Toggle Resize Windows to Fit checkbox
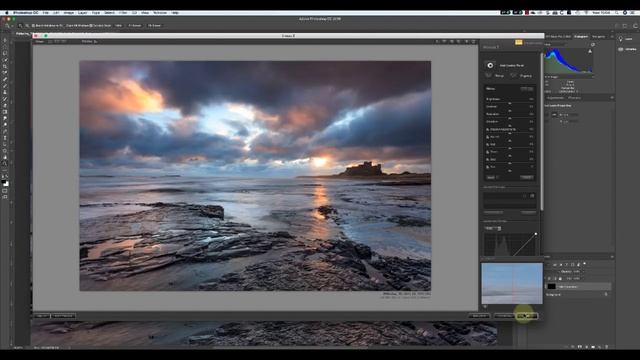Viewport: 640px width, 360px height. [33, 26]
